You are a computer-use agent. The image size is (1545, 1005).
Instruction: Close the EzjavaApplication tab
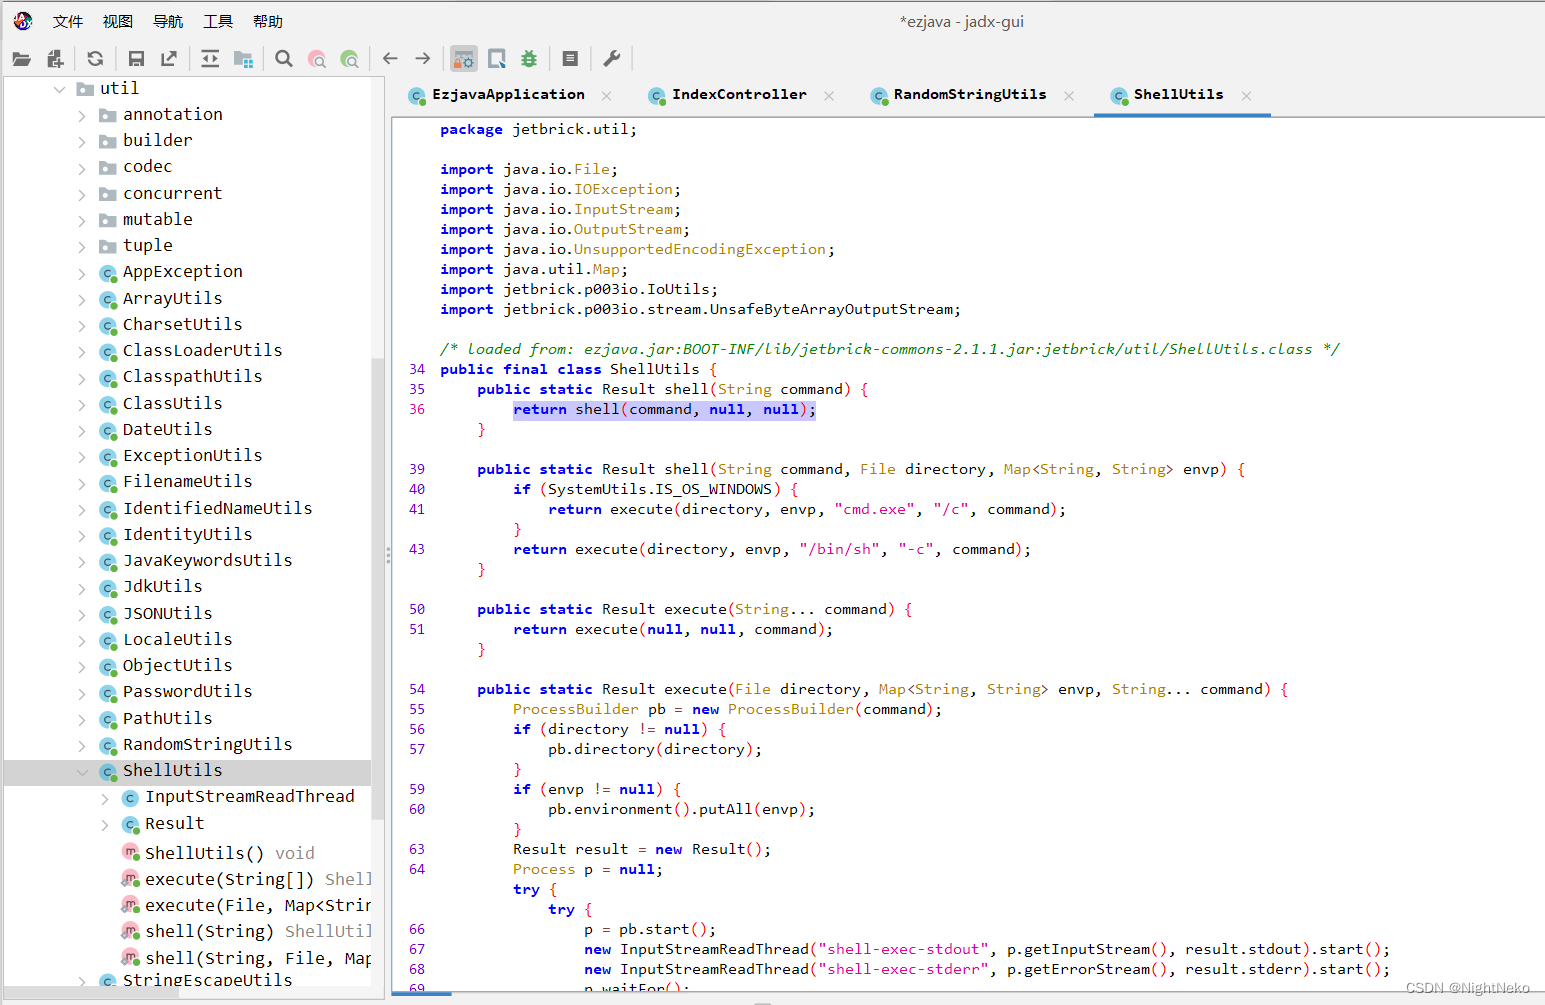606,96
